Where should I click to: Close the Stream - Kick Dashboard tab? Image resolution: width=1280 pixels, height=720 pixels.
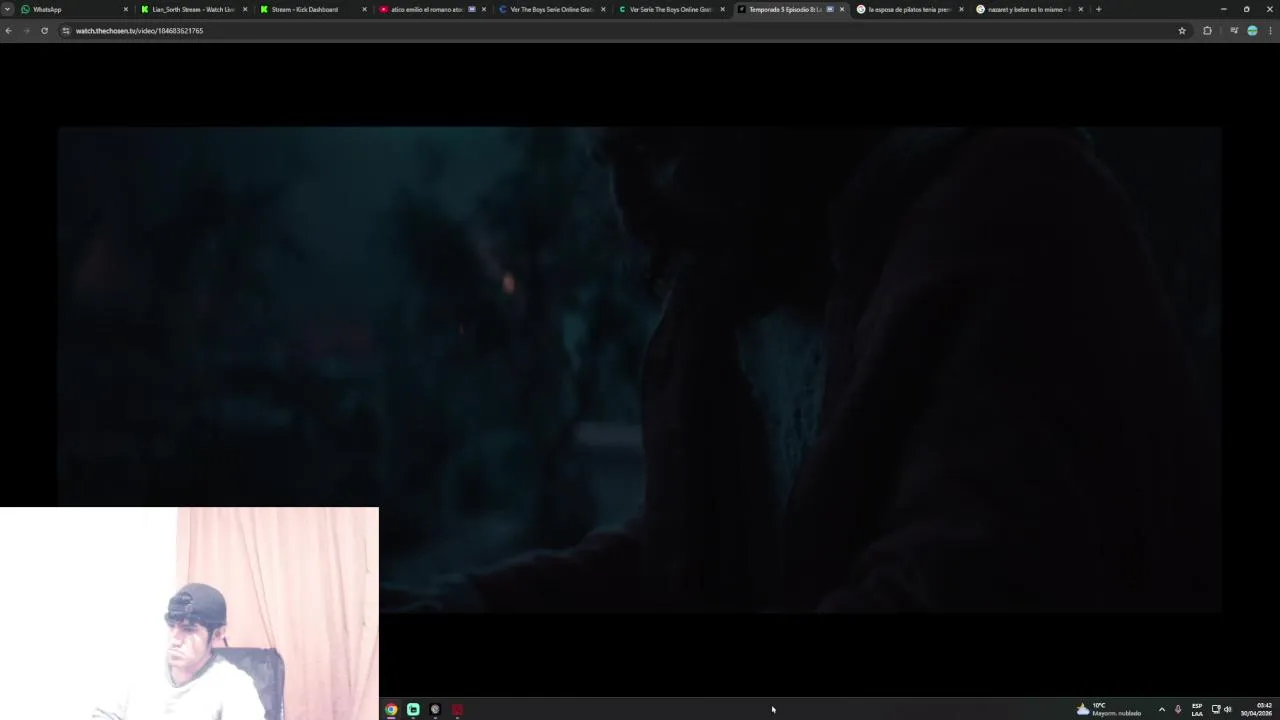[x=364, y=9]
